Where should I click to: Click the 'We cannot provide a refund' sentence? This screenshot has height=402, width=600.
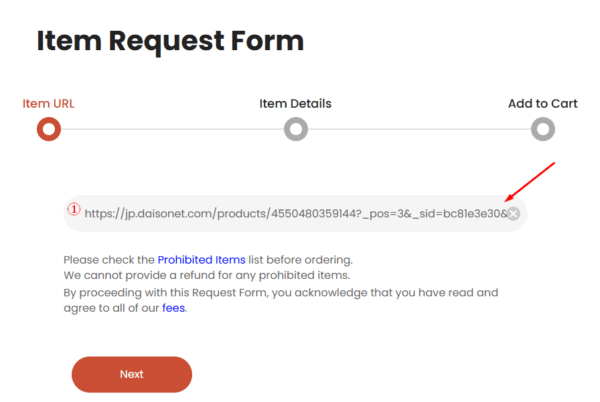tap(205, 275)
